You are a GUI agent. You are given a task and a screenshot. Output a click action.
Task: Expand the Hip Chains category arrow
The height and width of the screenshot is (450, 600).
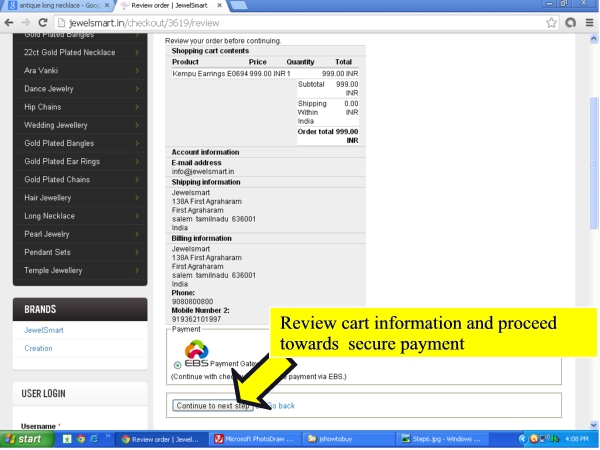pos(137,107)
